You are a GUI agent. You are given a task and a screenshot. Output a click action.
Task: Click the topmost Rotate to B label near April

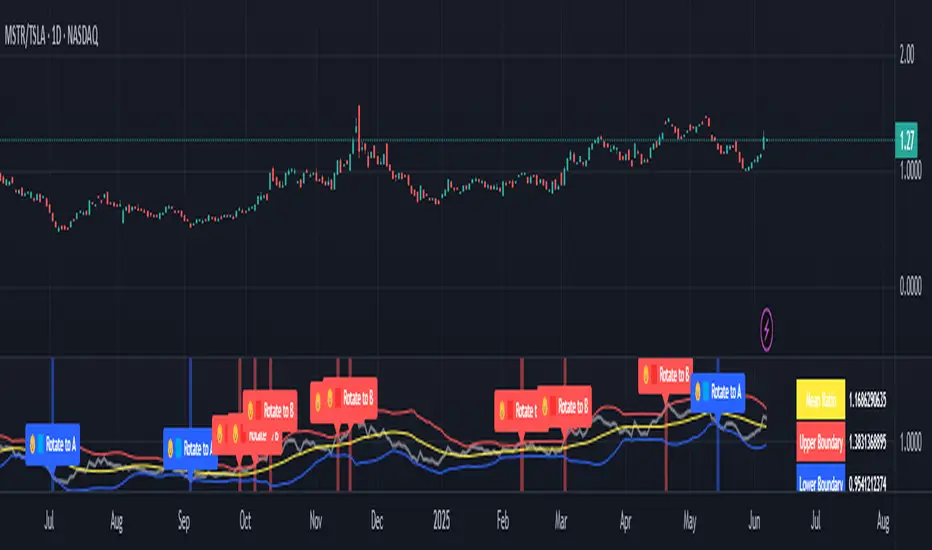pyautogui.click(x=665, y=375)
